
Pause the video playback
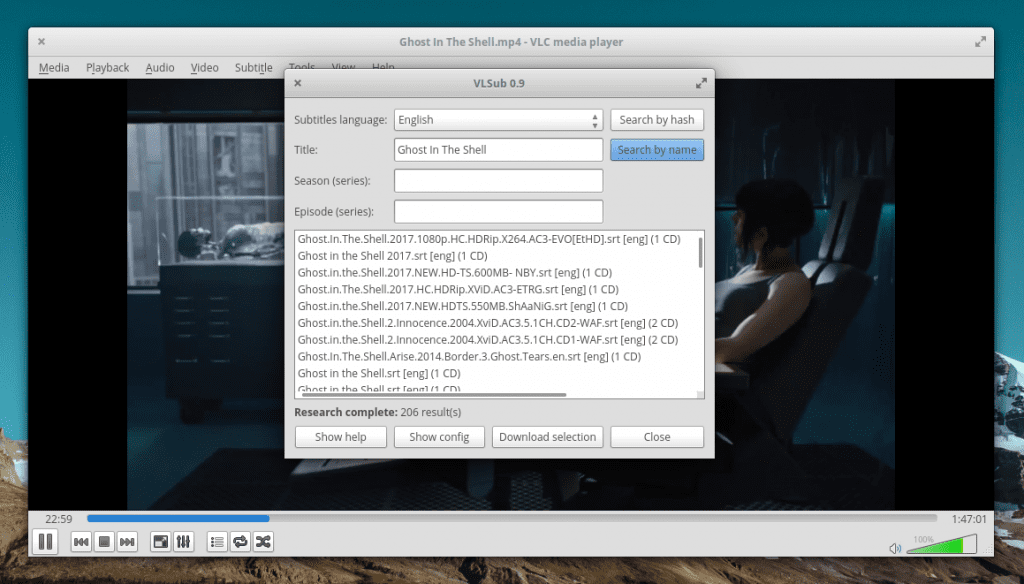(x=45, y=542)
